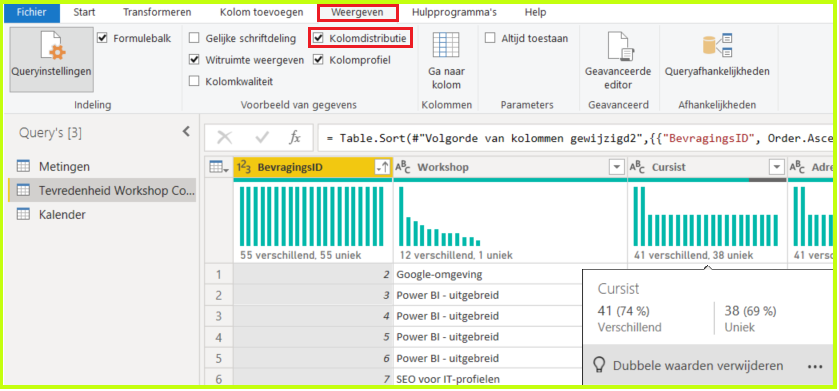Open the Geavanceerde editor
Screen dimensions: 839x391
tap(618, 45)
